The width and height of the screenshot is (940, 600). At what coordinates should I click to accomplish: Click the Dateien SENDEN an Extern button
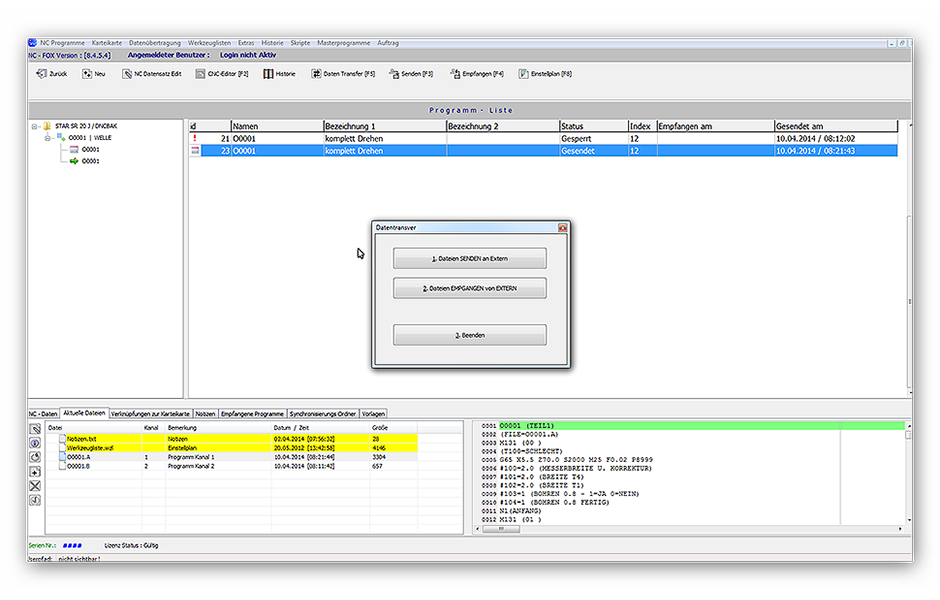[x=470, y=258]
